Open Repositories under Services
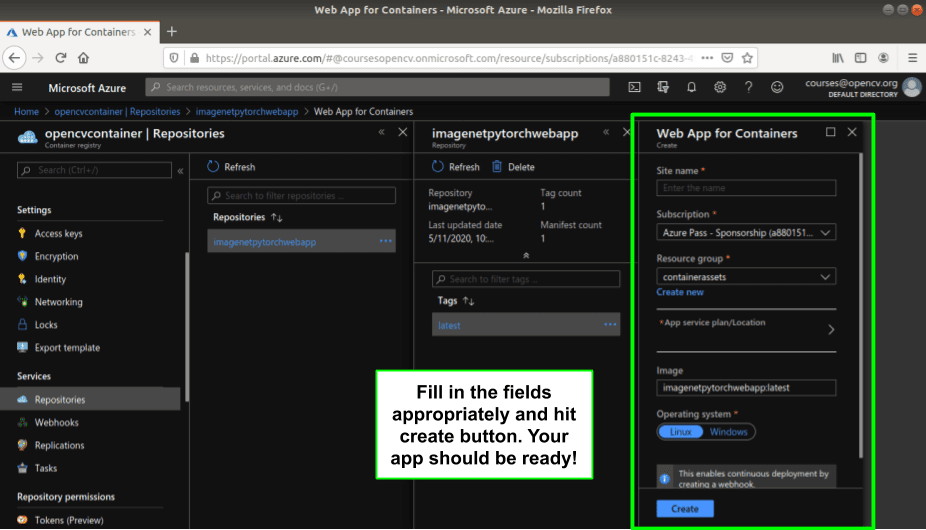The width and height of the screenshot is (926, 530). 90,399
